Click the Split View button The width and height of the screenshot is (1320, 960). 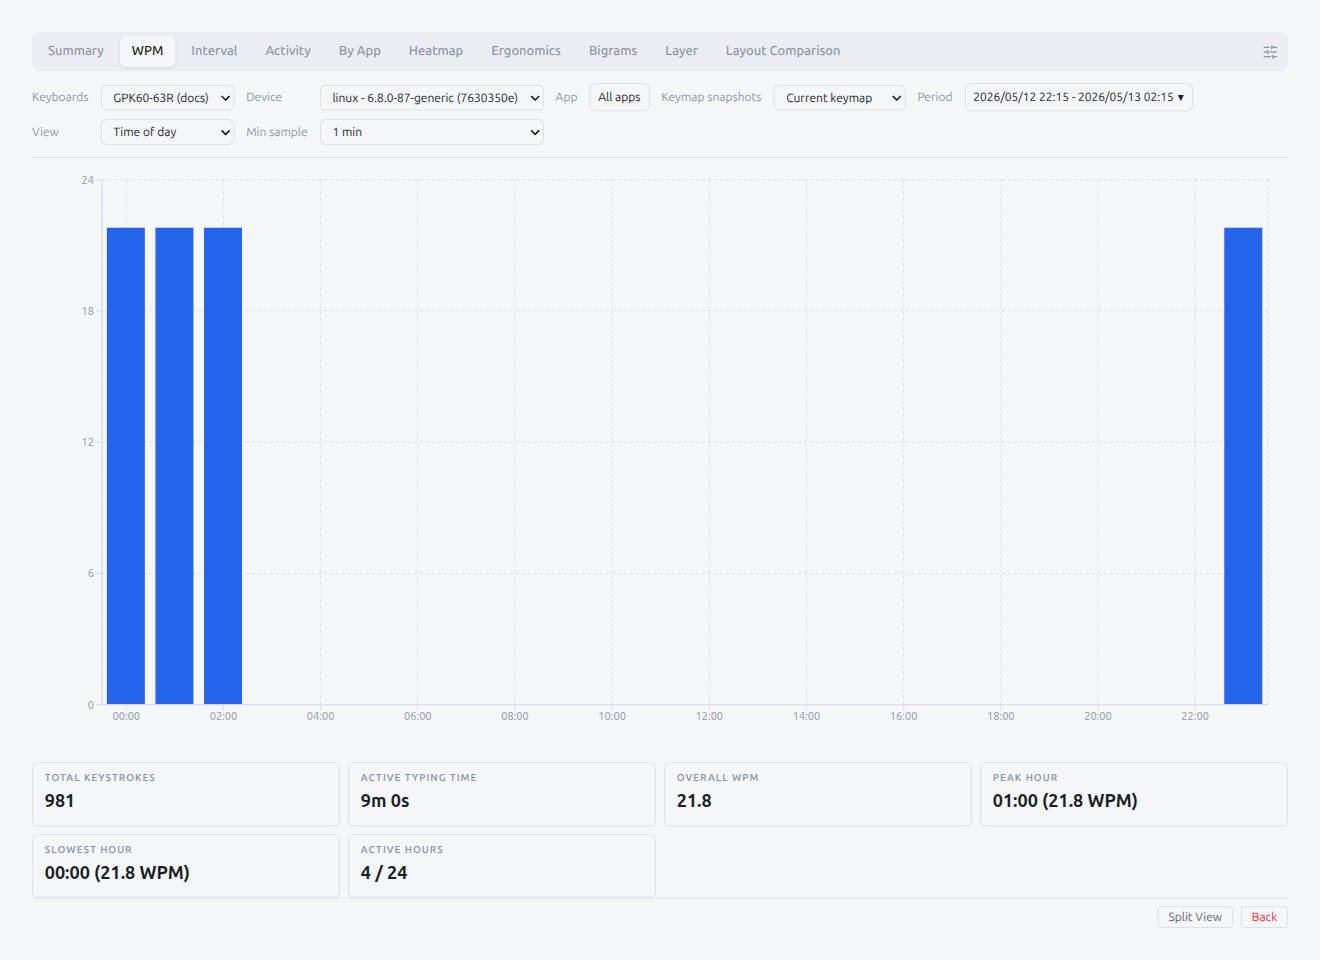click(1195, 917)
